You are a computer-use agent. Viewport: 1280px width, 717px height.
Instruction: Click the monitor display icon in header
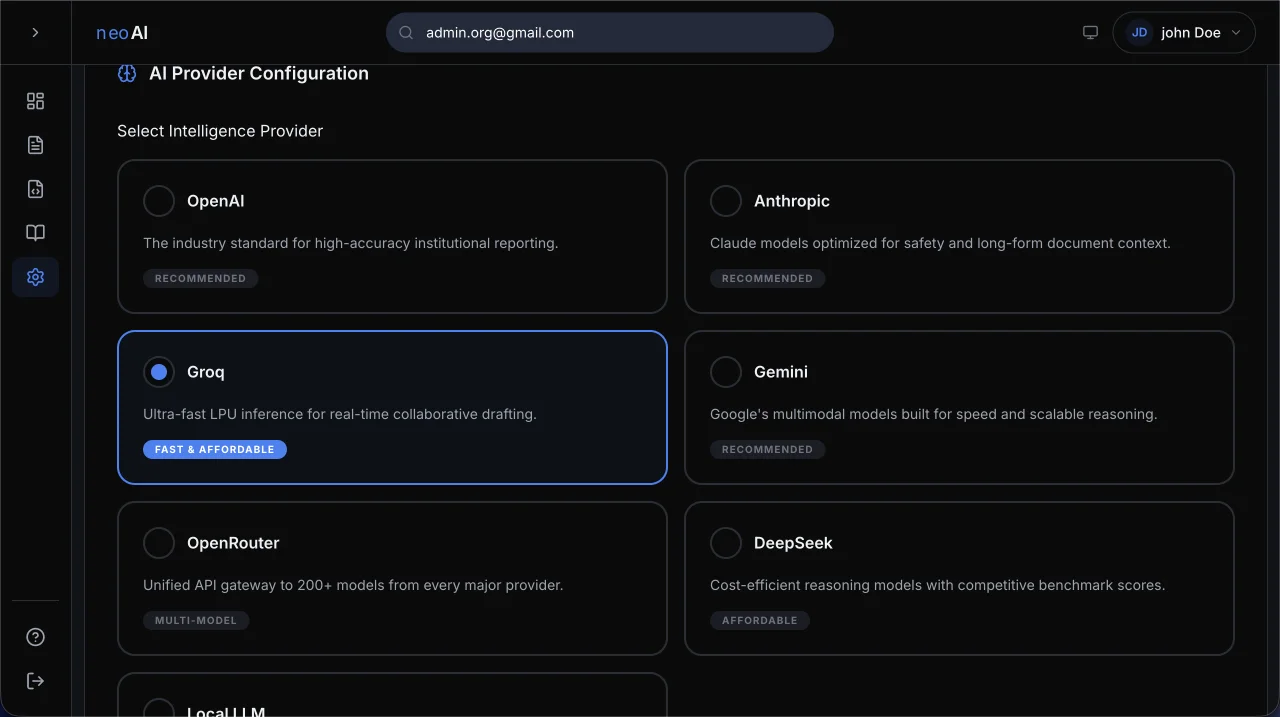[x=1090, y=32]
